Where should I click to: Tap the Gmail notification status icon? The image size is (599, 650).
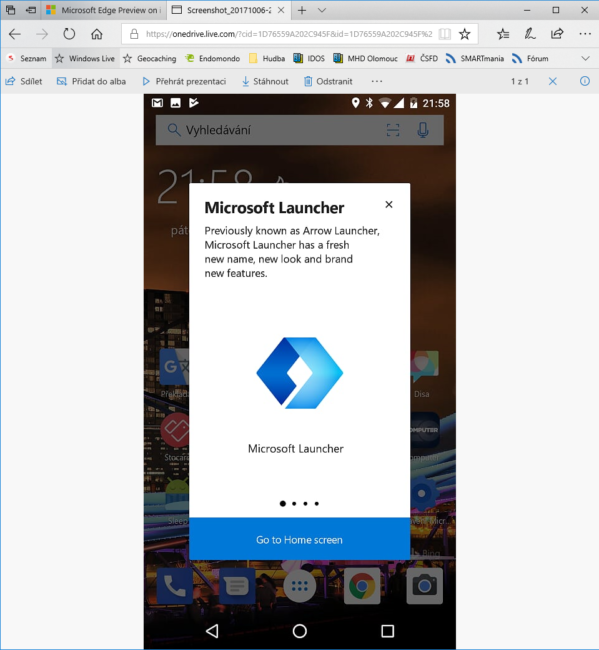pos(157,103)
